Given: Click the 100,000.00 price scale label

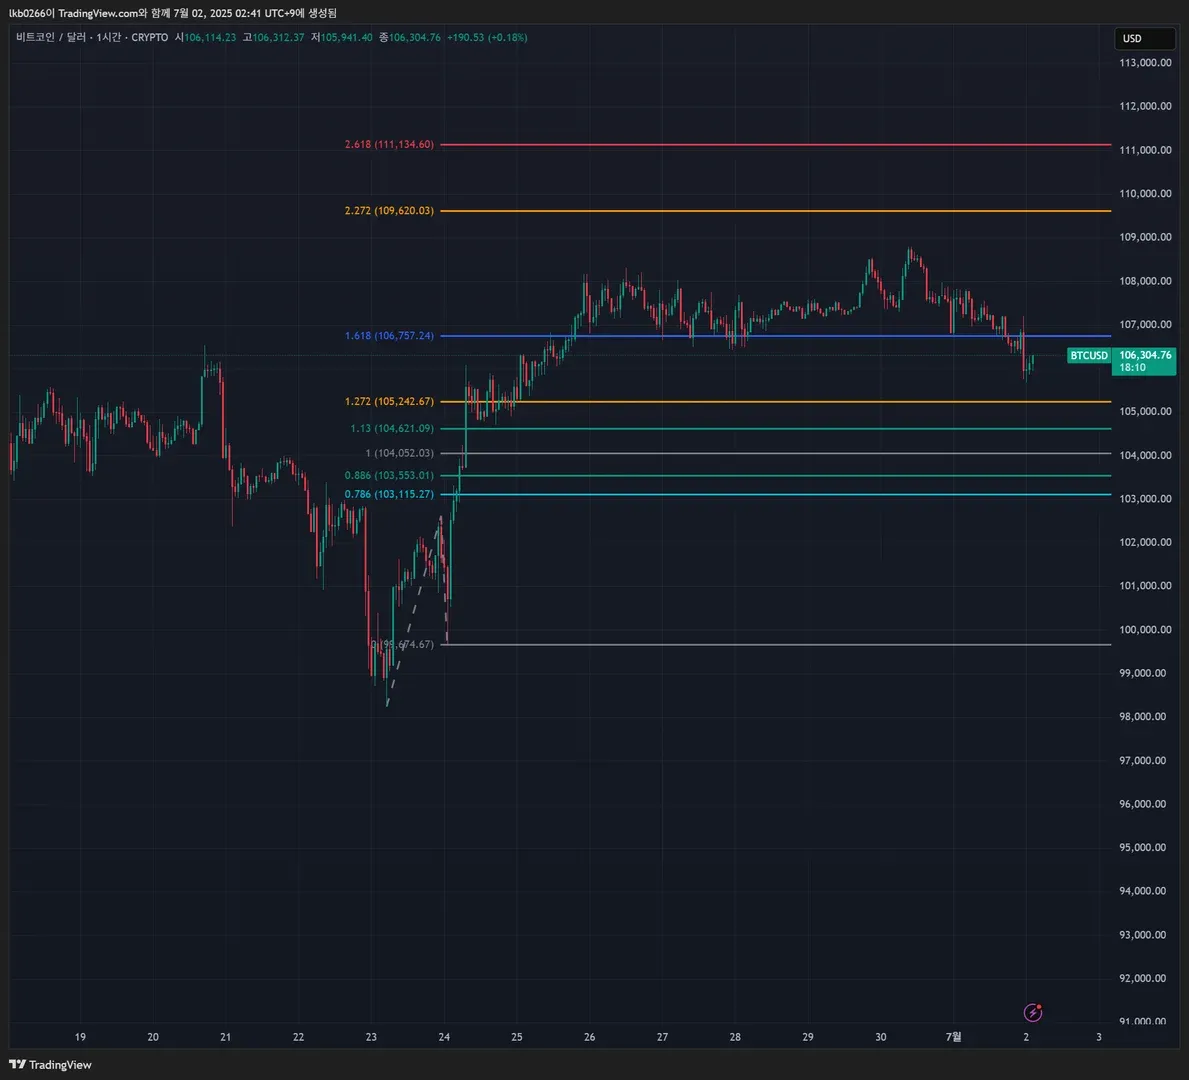Looking at the screenshot, I should 1145,629.
